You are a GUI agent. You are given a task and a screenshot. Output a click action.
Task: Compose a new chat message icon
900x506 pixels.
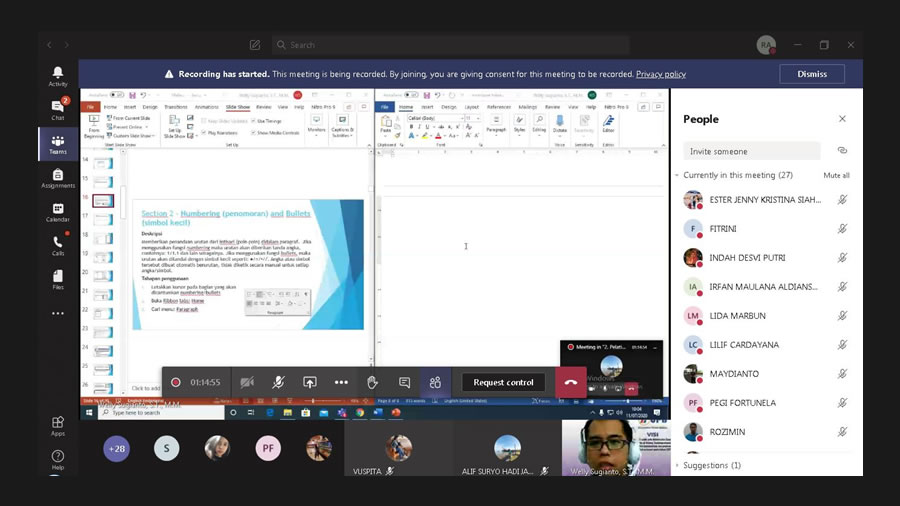[x=255, y=45]
